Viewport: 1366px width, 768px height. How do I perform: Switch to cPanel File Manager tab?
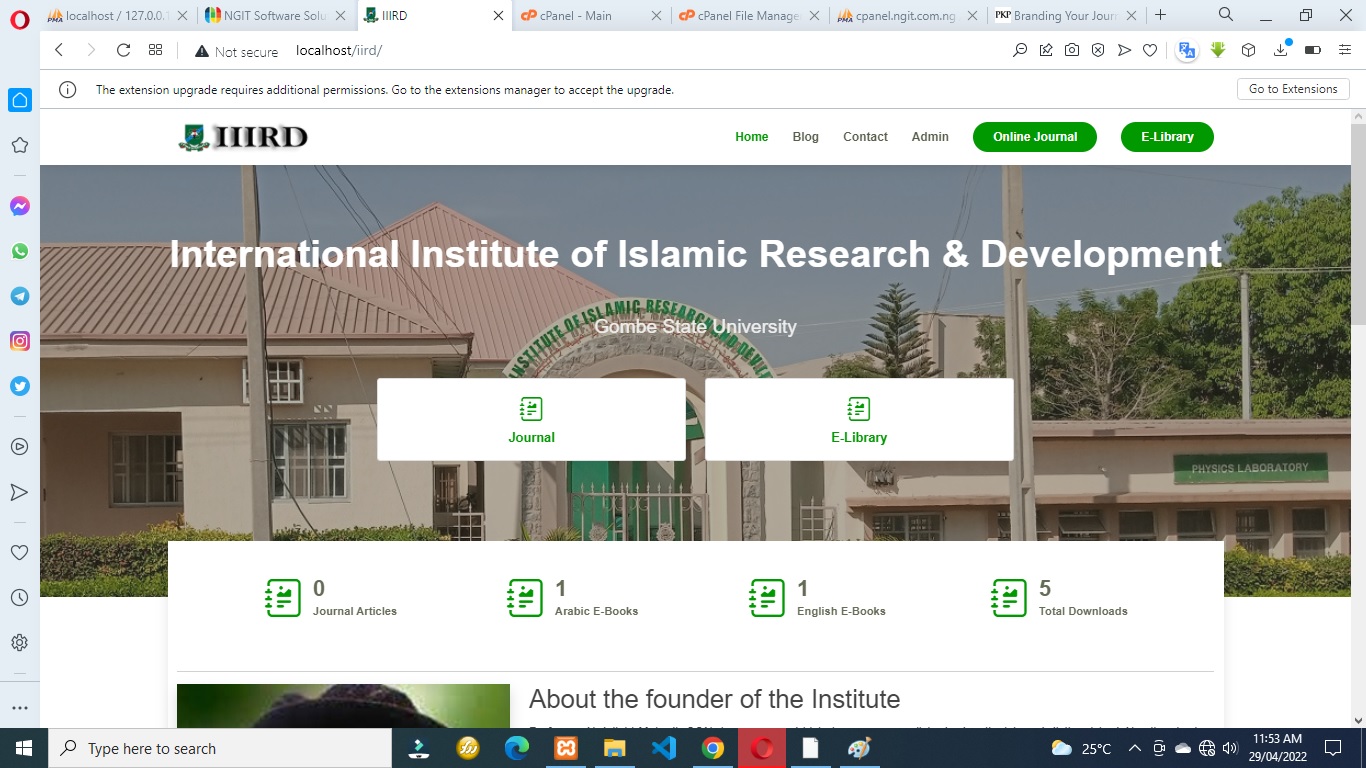748,15
